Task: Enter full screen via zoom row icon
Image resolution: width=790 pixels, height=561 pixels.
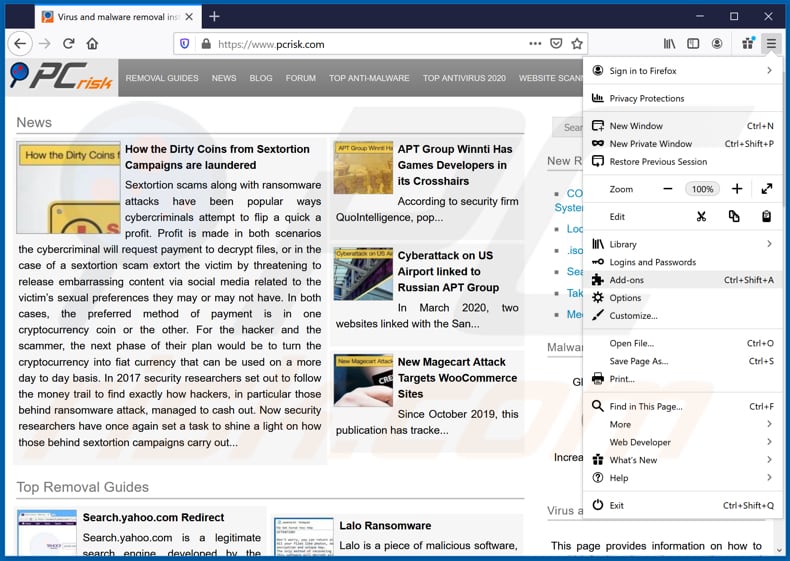Action: 766,189
